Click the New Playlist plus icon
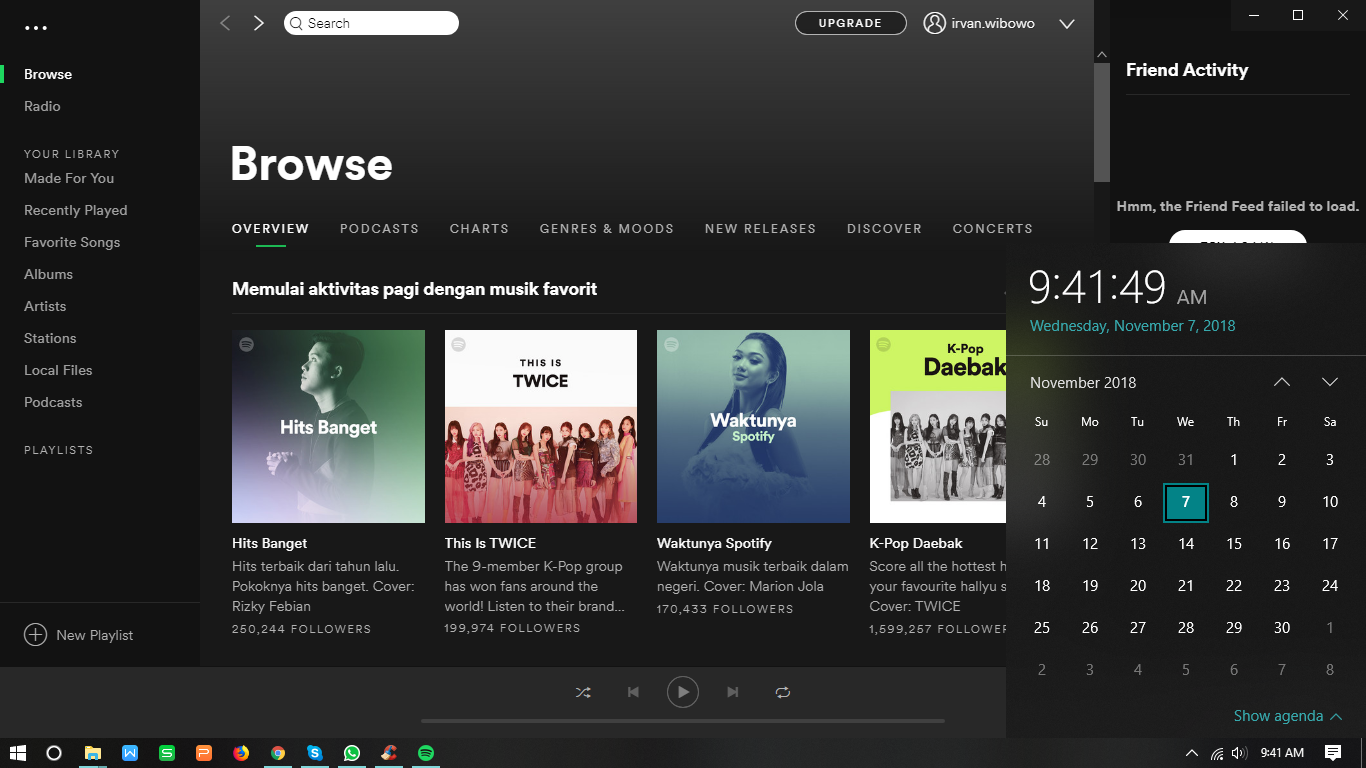 pos(36,635)
